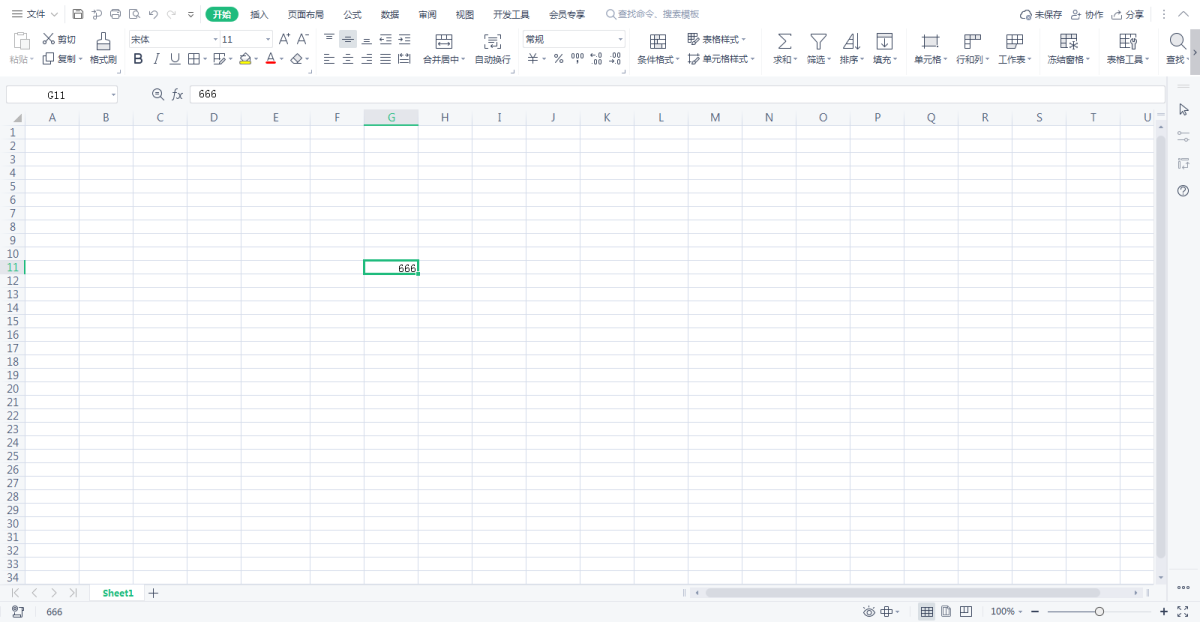Align cell text left
1200x622 pixels.
tap(329, 59)
